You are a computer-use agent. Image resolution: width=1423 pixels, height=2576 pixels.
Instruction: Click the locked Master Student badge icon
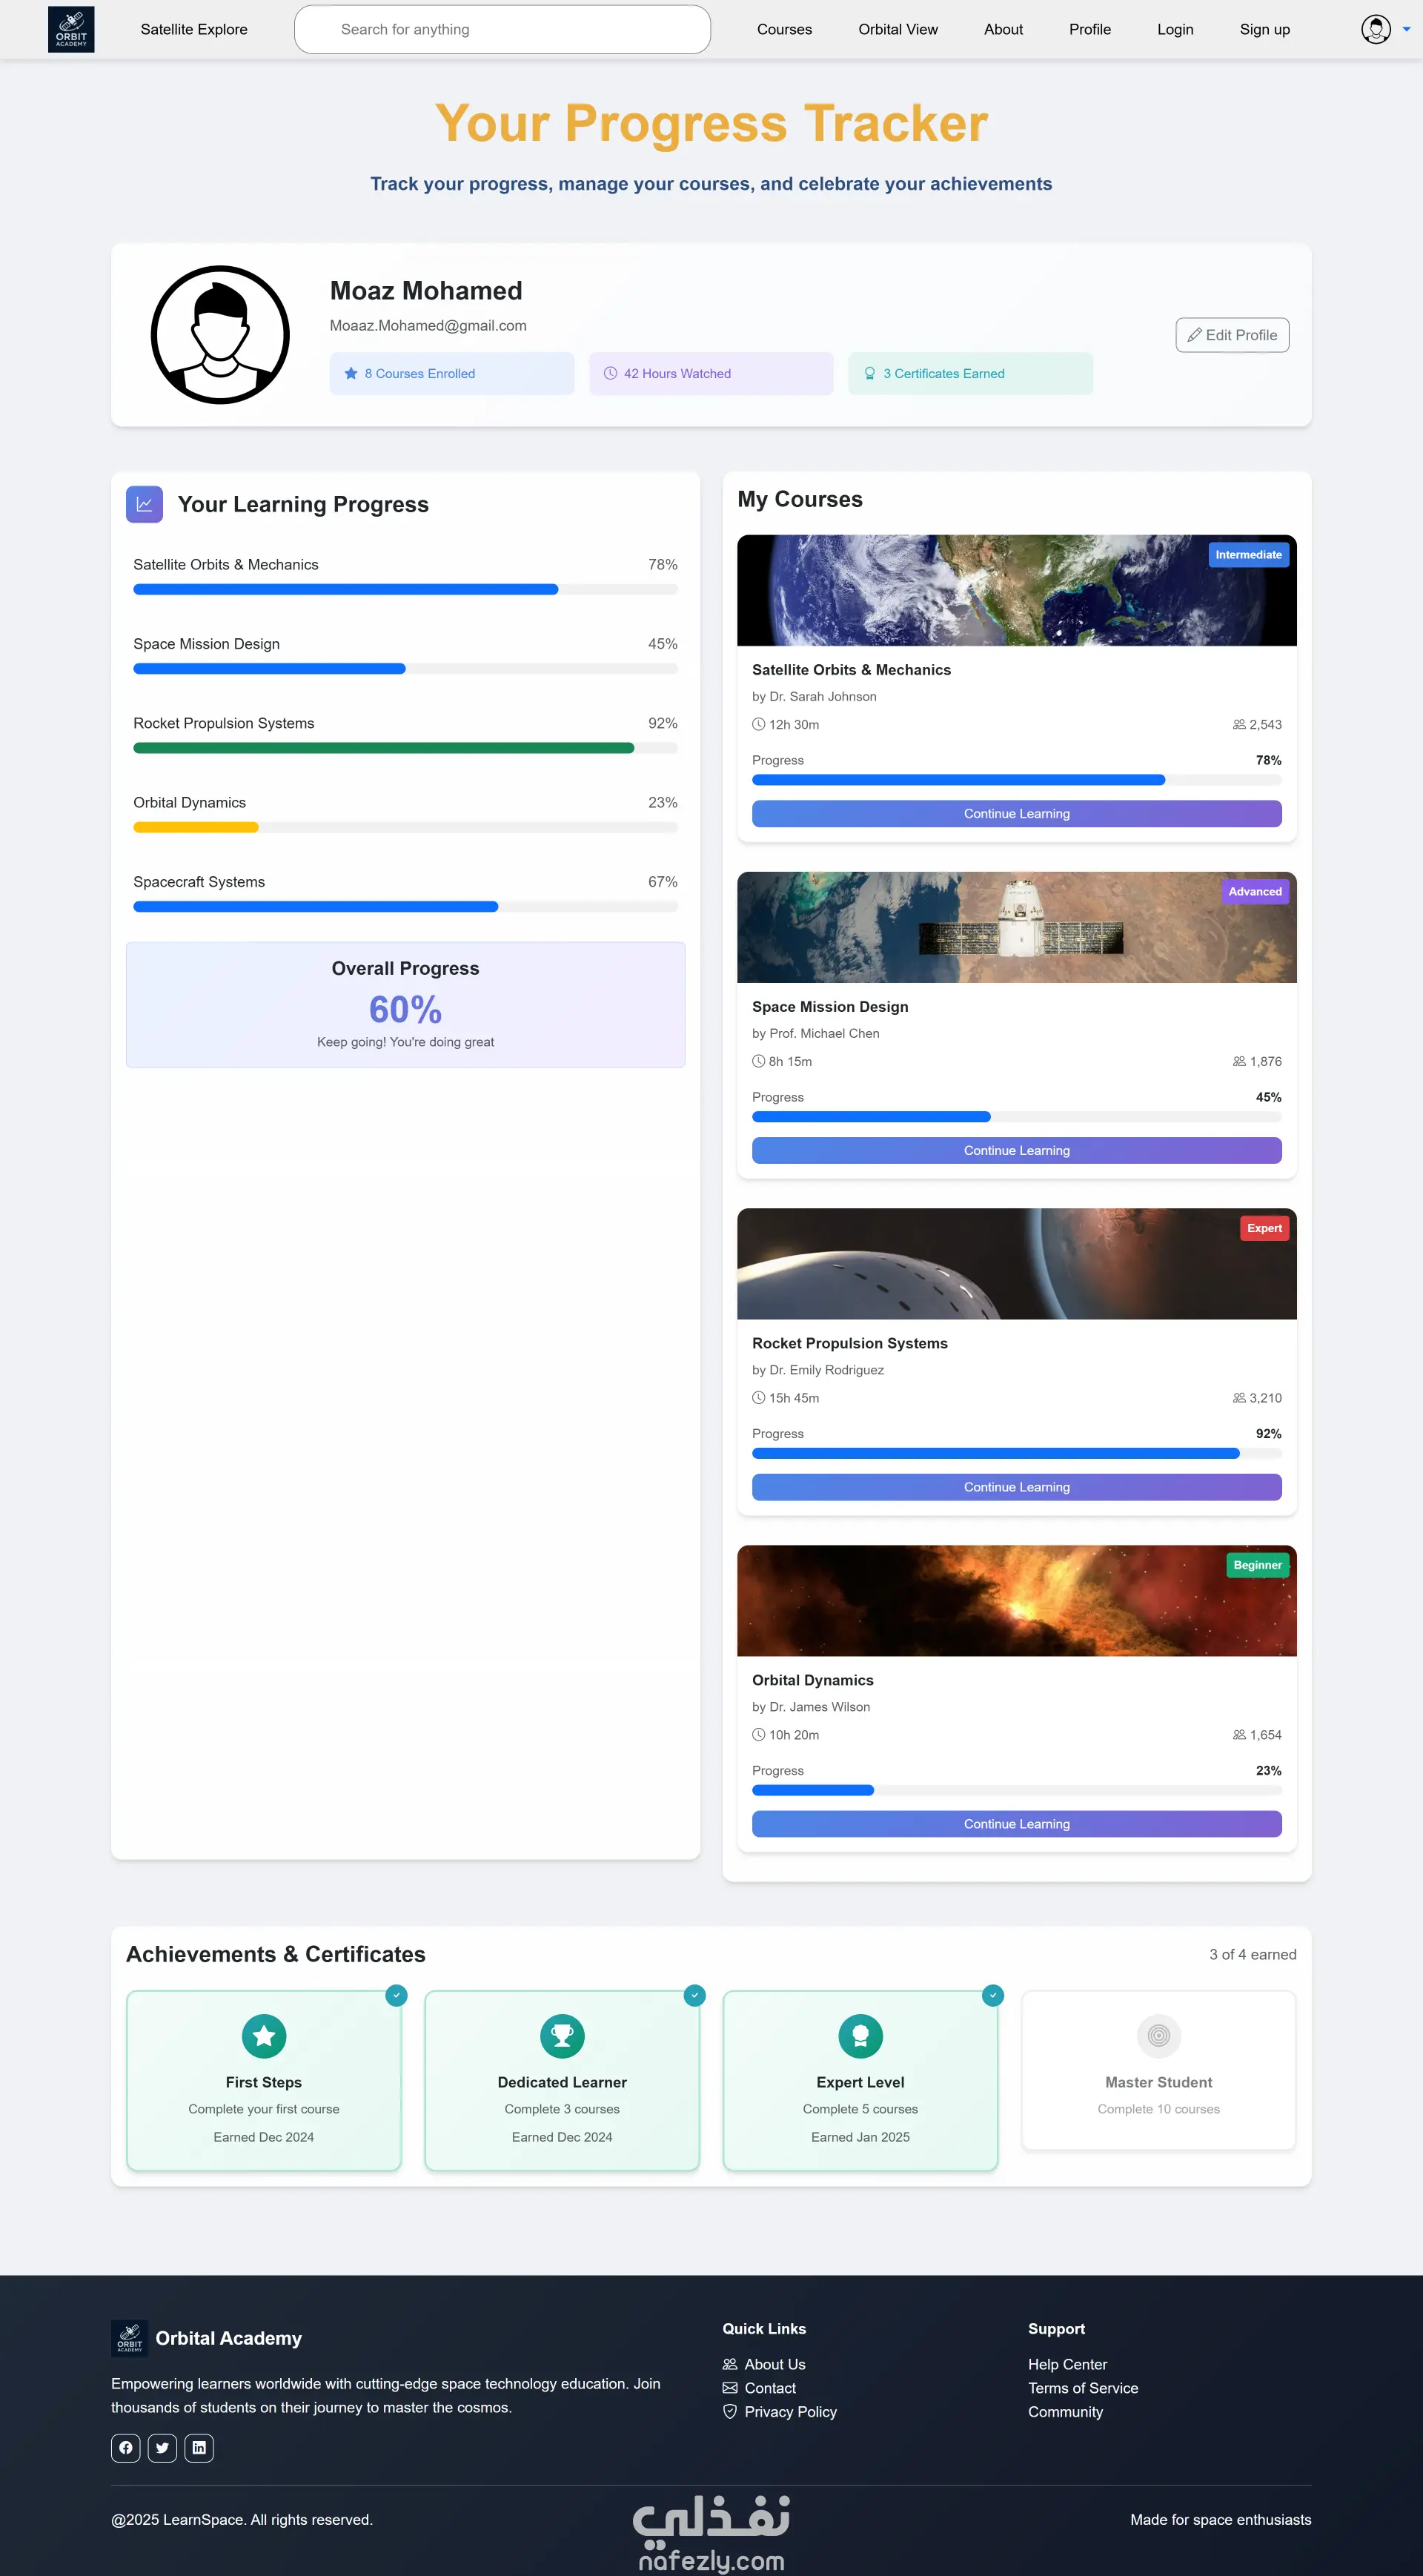(x=1158, y=2035)
